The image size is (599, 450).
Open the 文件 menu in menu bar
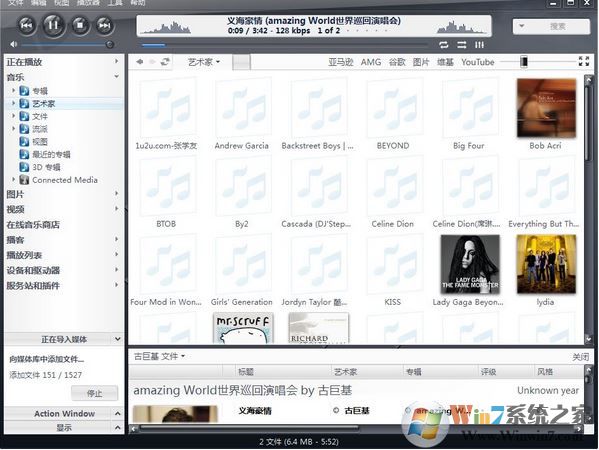coord(16,3)
